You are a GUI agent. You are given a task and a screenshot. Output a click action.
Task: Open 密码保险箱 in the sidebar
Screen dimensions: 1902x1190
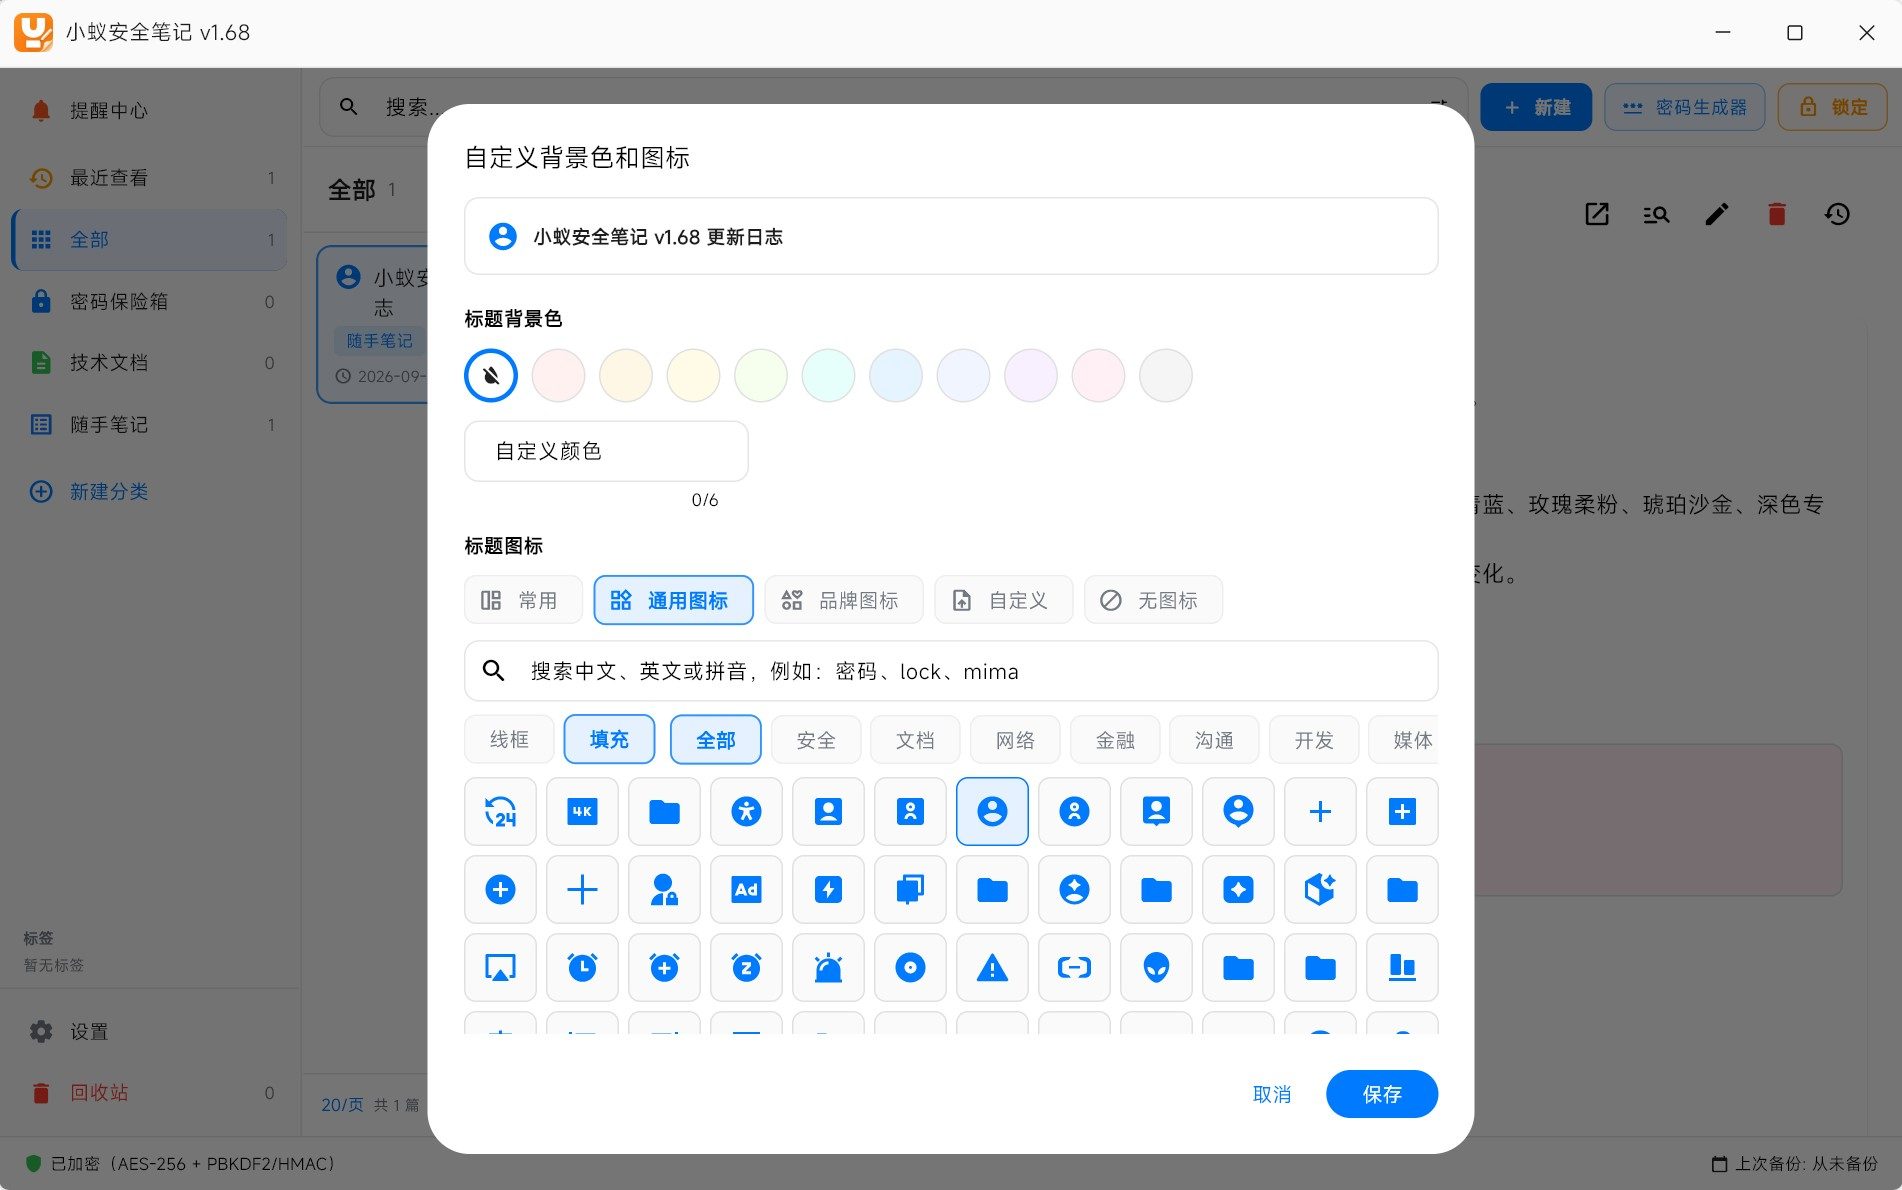(150, 301)
